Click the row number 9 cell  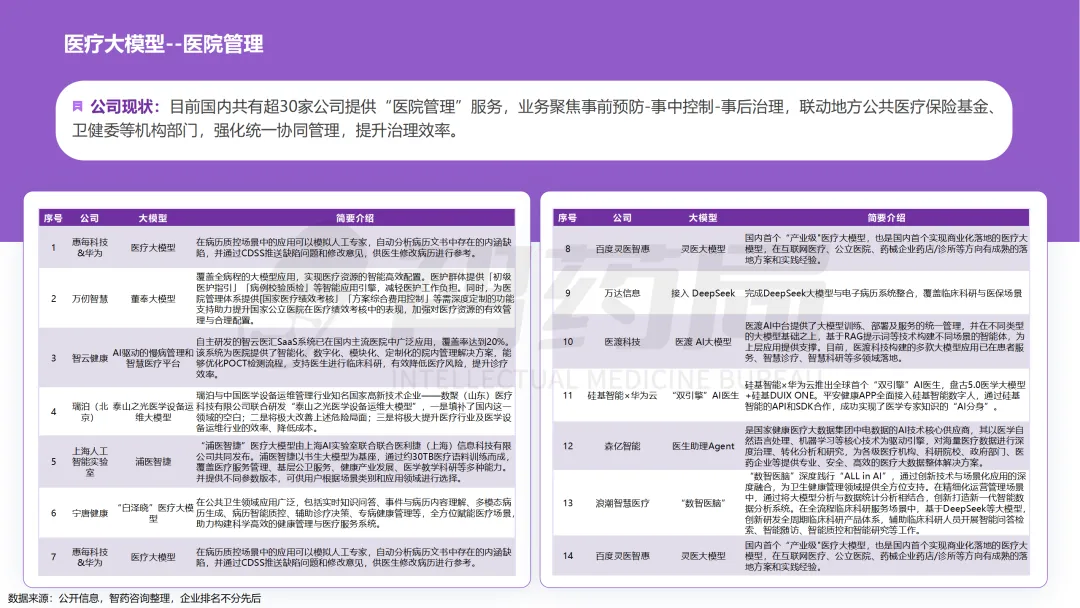tap(568, 293)
